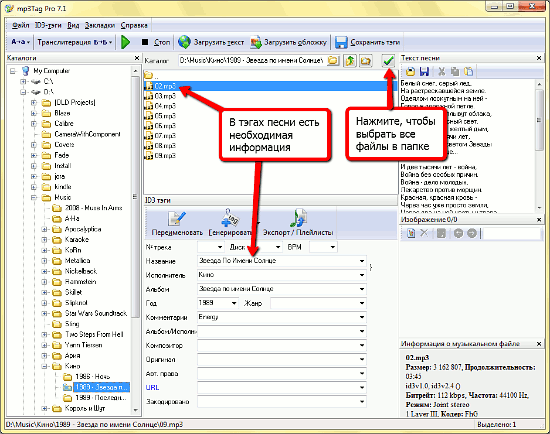Close the Каталоги panel
Screen dimensions: 550x434
point(137,58)
